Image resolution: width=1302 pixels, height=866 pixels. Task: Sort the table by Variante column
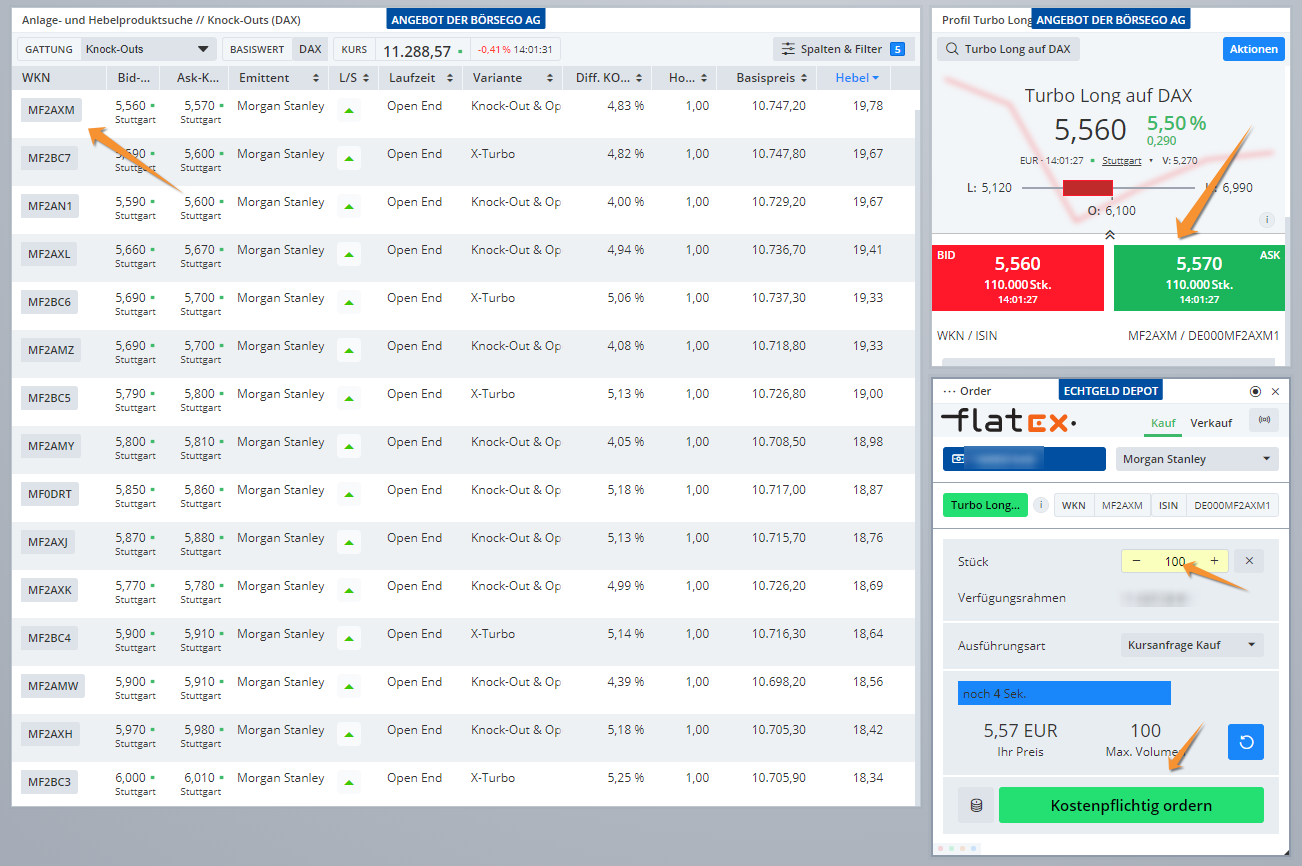[x=511, y=78]
